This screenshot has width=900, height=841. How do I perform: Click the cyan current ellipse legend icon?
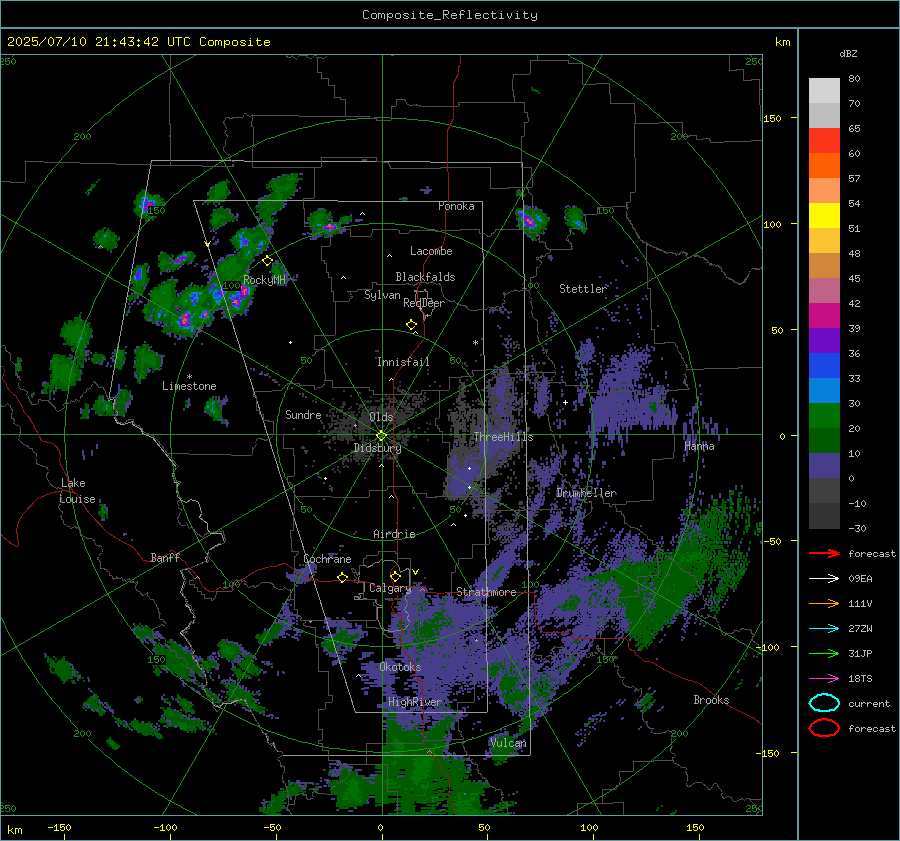click(824, 703)
